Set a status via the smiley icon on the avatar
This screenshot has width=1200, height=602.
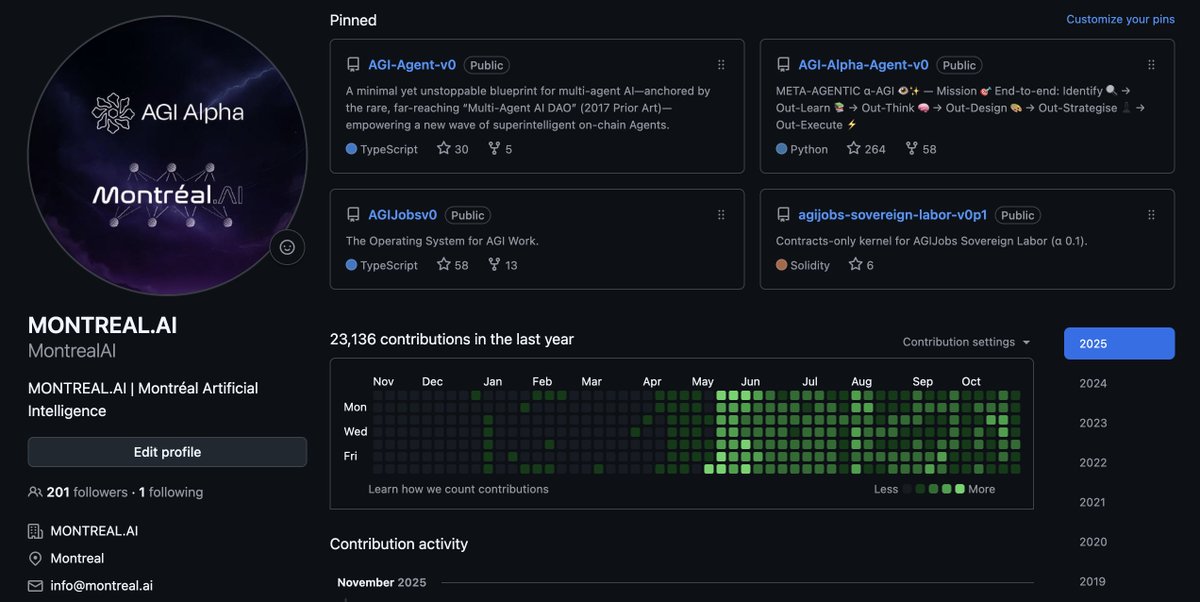click(287, 247)
